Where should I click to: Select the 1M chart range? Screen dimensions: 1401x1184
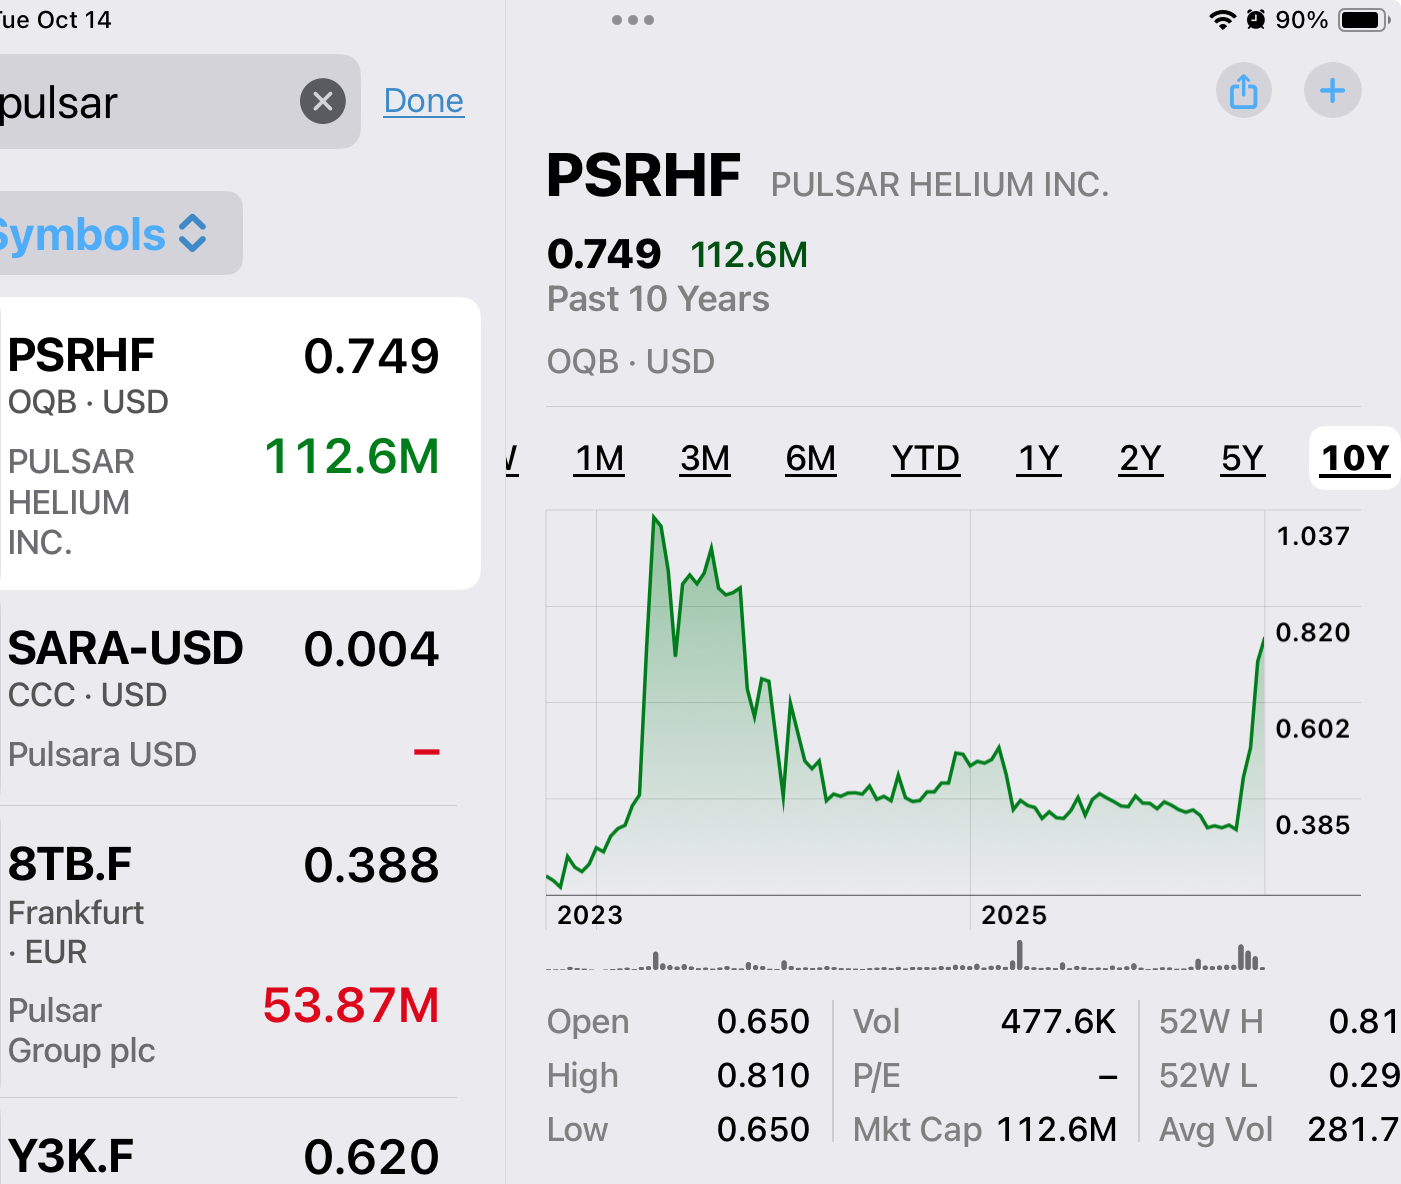click(599, 458)
